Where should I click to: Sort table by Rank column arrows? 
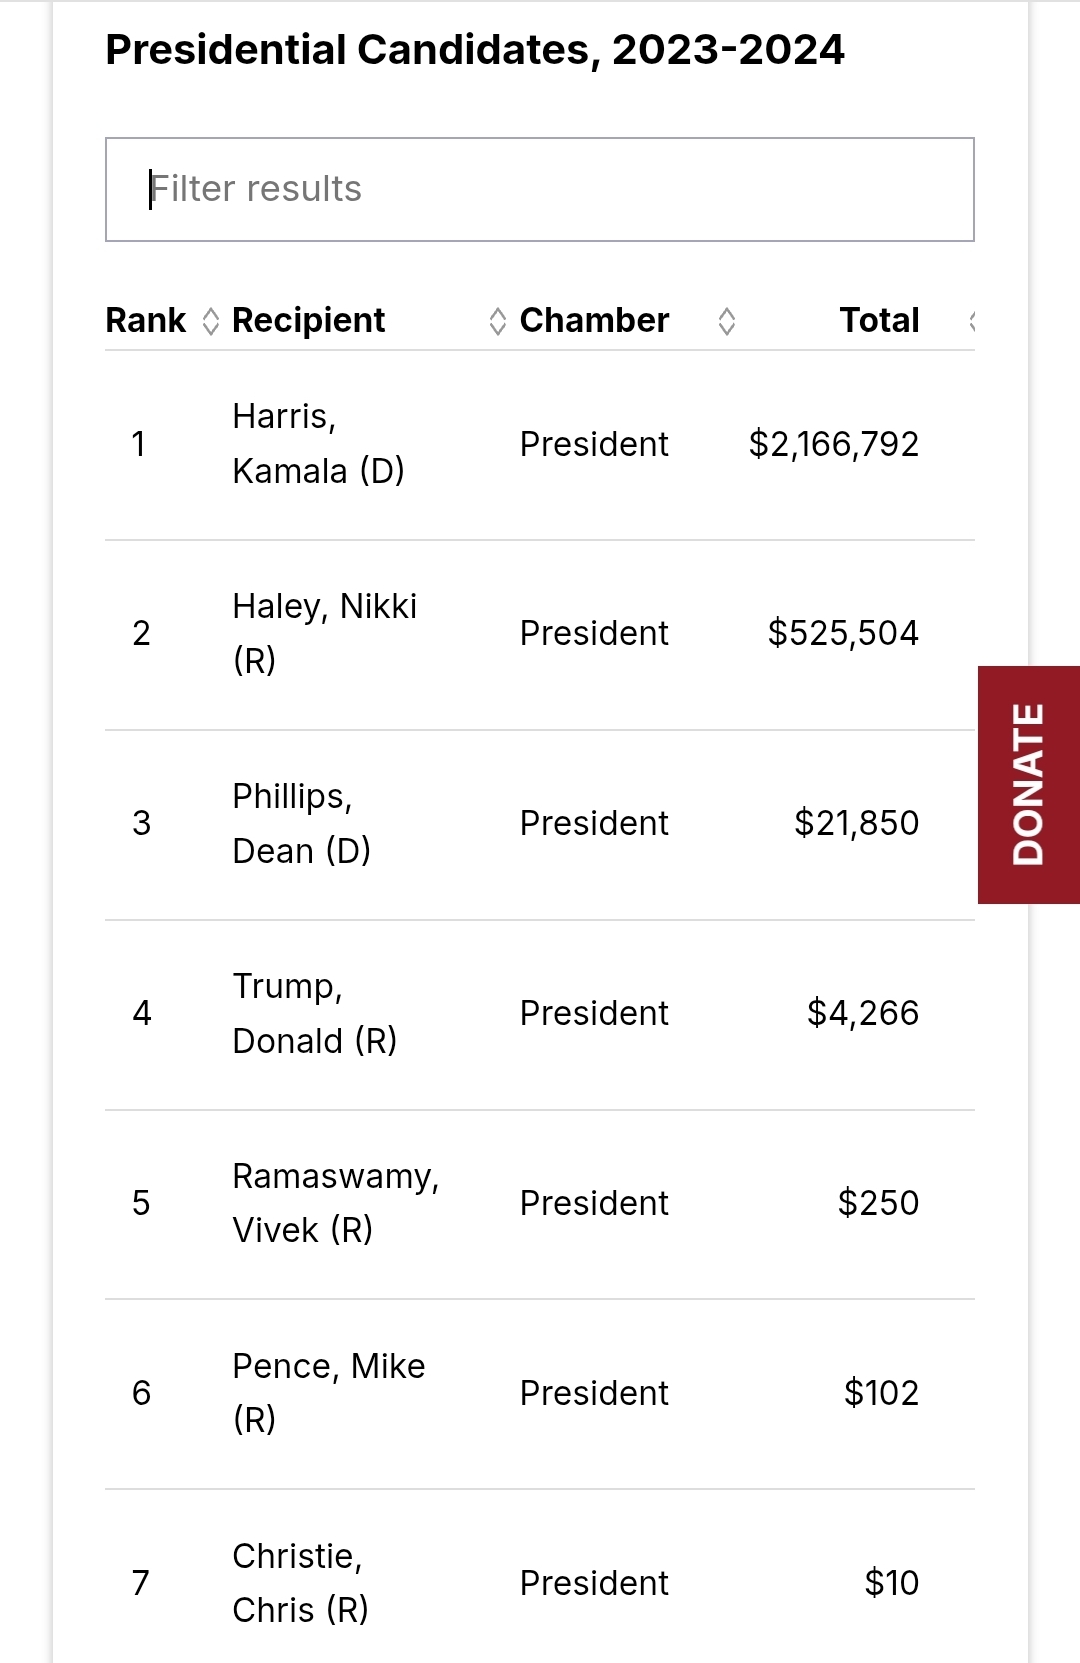click(x=210, y=321)
